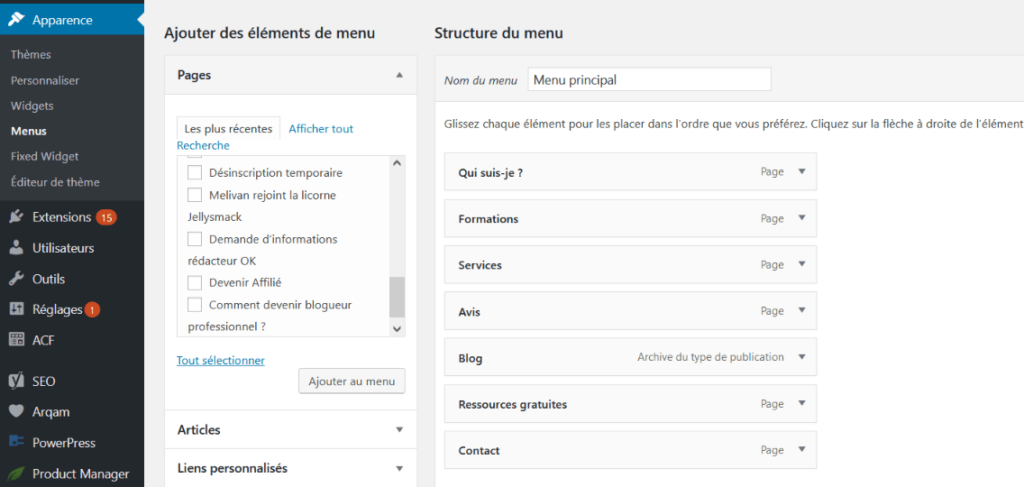Click the Réglages settings icon
The width and height of the screenshot is (1024, 487).
16,309
